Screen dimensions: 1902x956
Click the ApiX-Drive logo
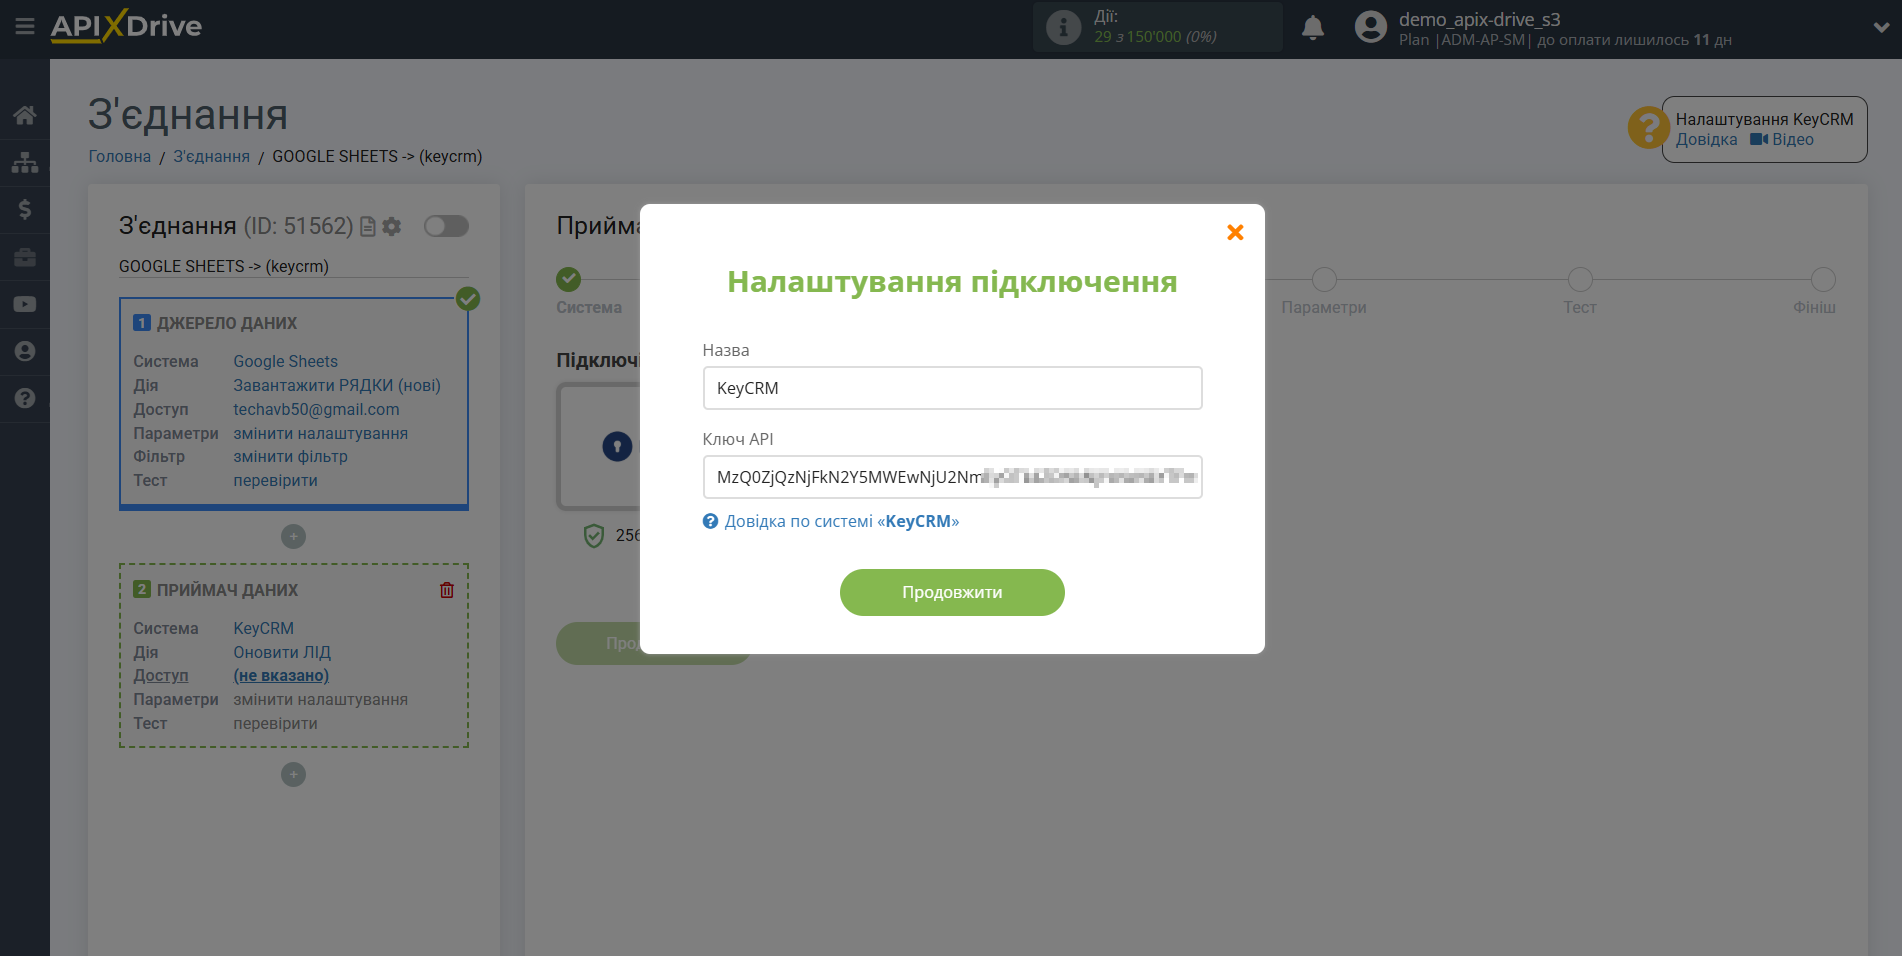(x=126, y=26)
